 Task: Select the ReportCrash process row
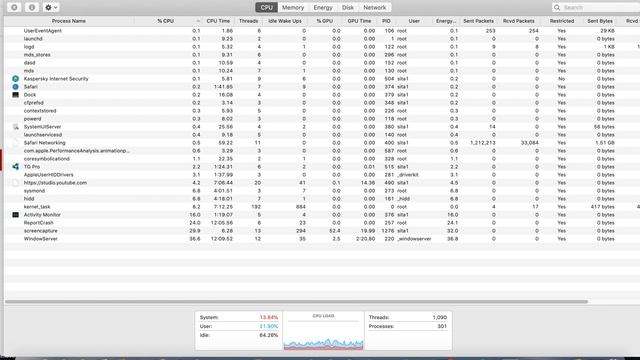click(x=322, y=223)
